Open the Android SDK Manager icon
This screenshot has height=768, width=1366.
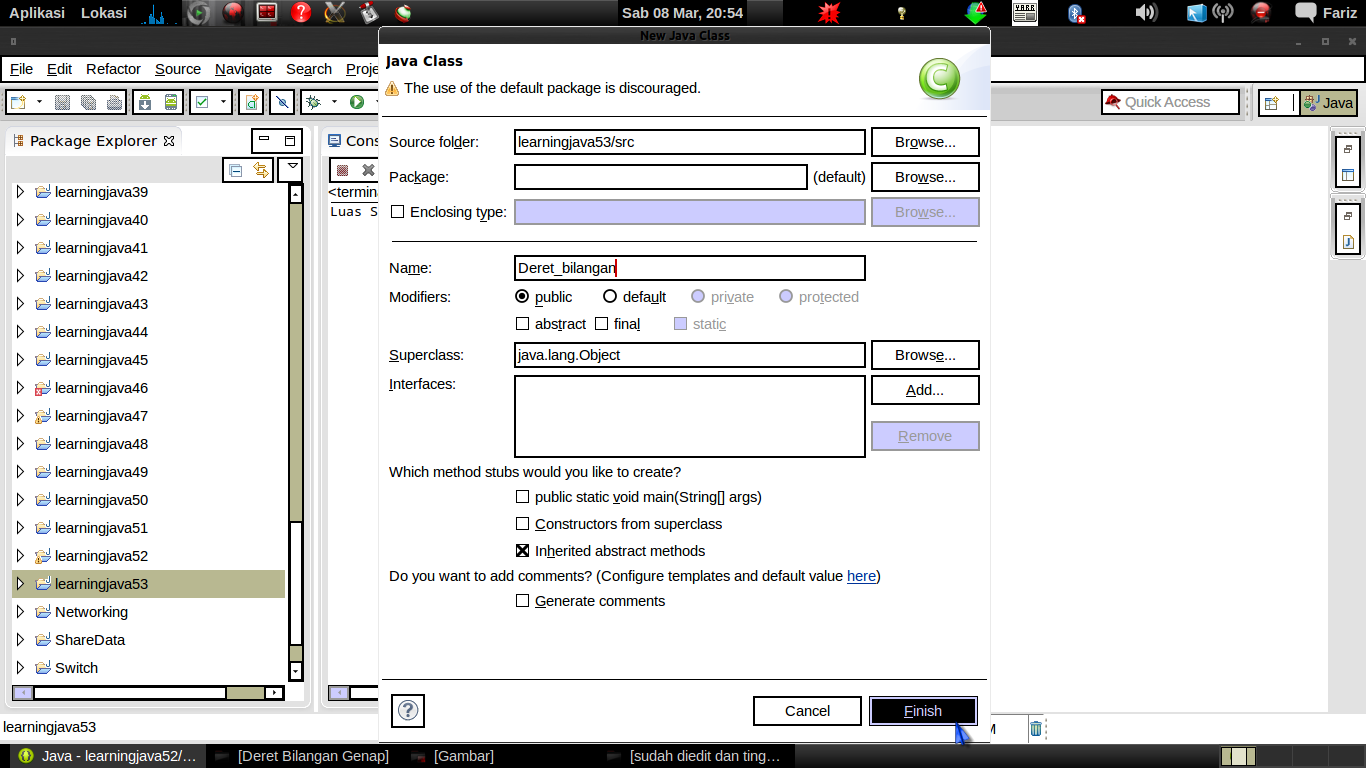pos(145,102)
